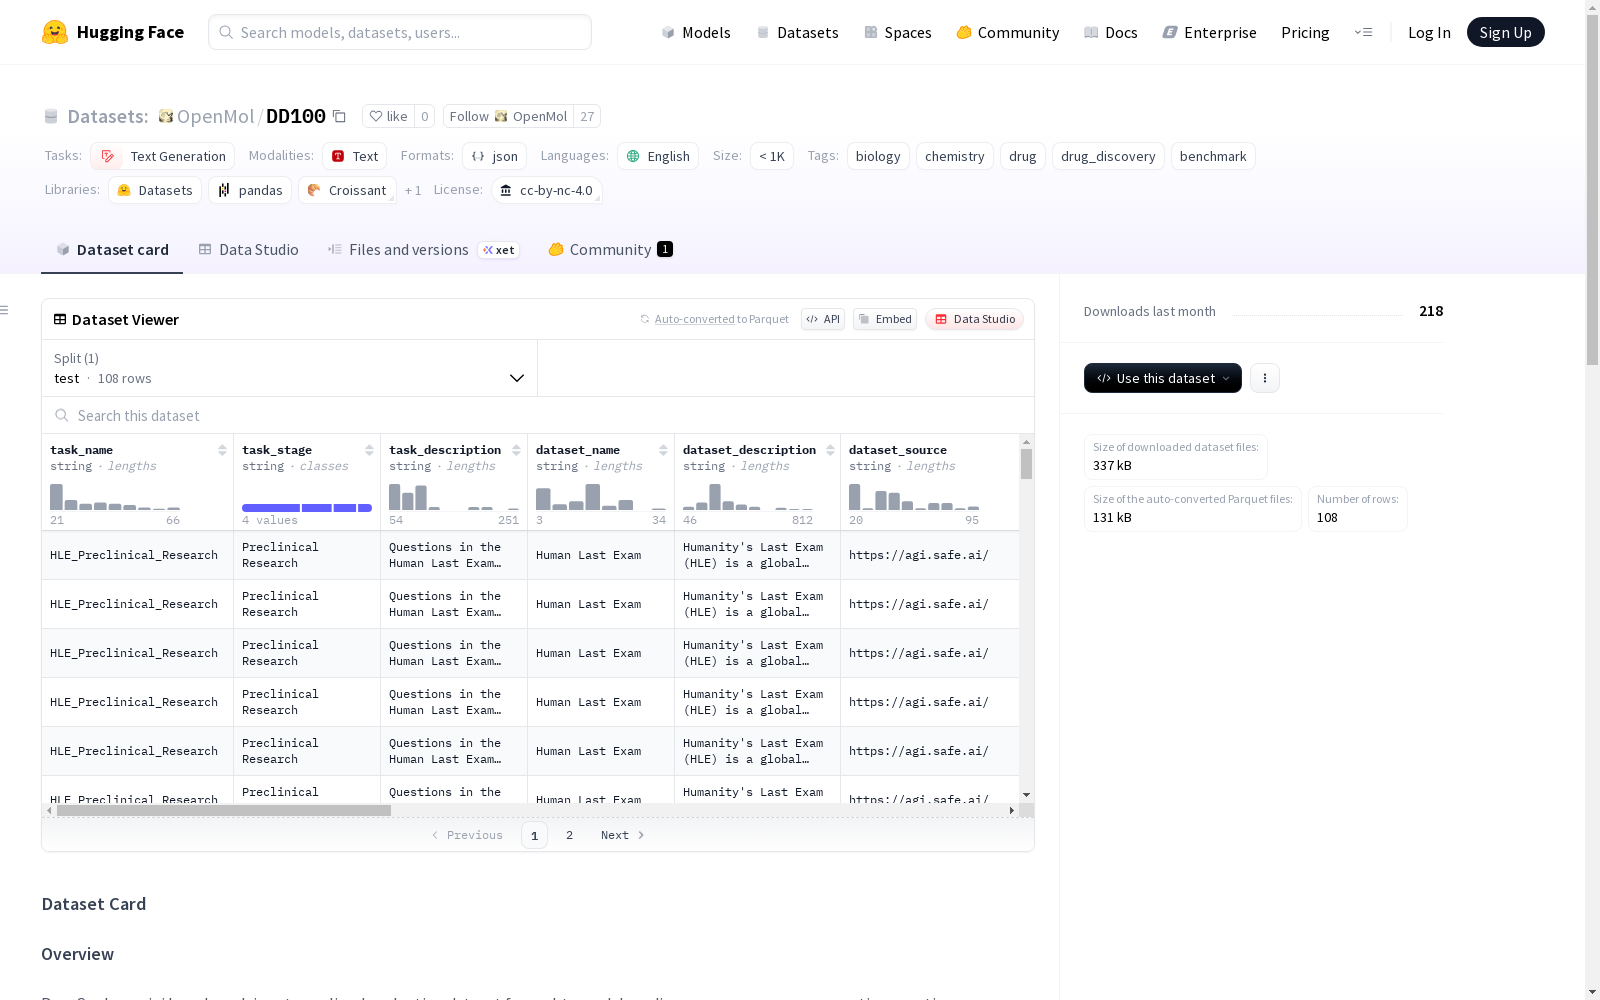Click the Next page button
Viewport: 1600px width, 1000px height.
[x=623, y=835]
